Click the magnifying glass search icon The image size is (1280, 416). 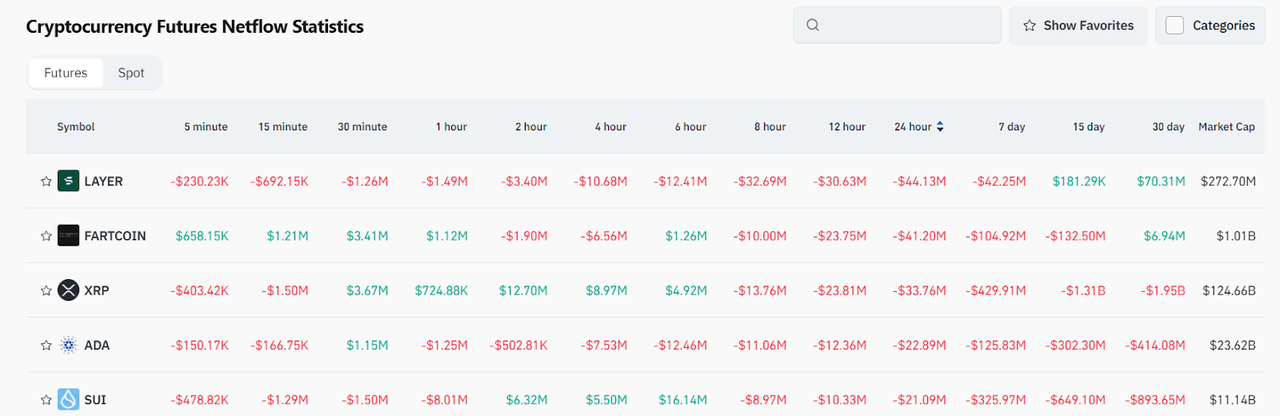[x=813, y=26]
